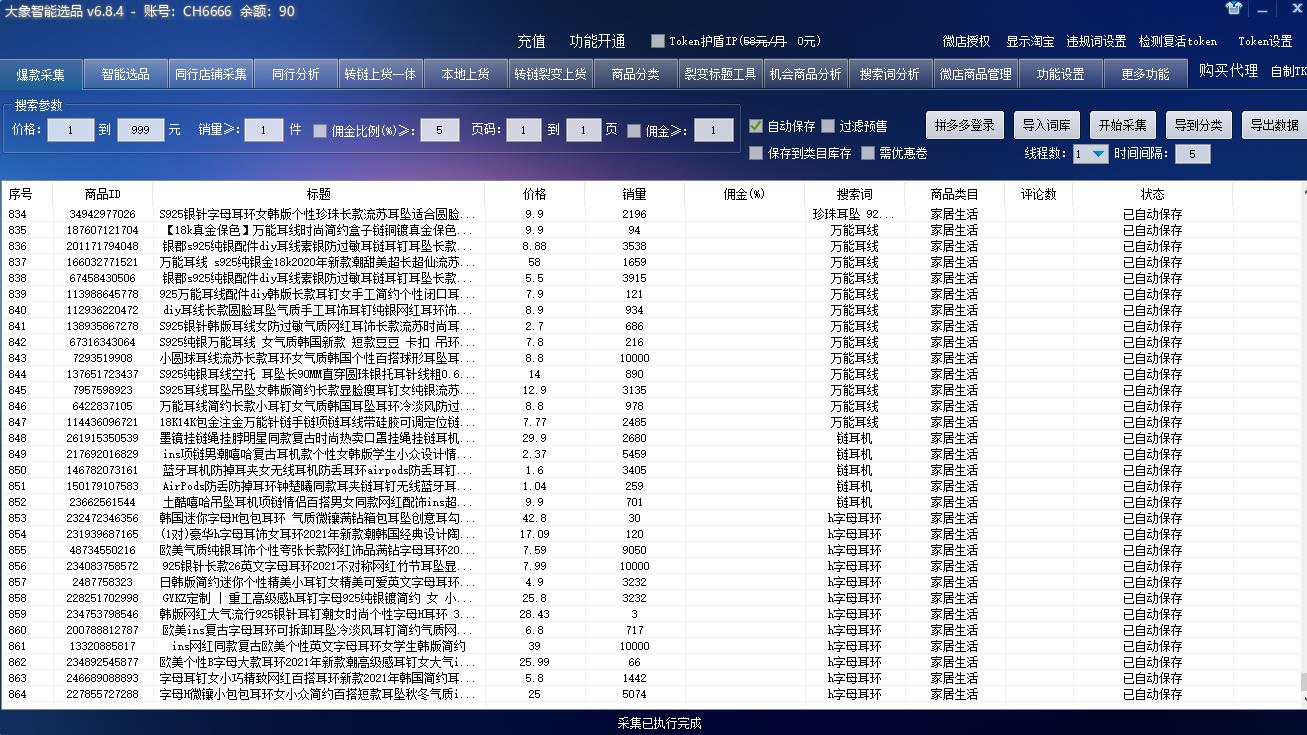Click the 微店授权 link
The width and height of the screenshot is (1307, 735).
pos(966,41)
